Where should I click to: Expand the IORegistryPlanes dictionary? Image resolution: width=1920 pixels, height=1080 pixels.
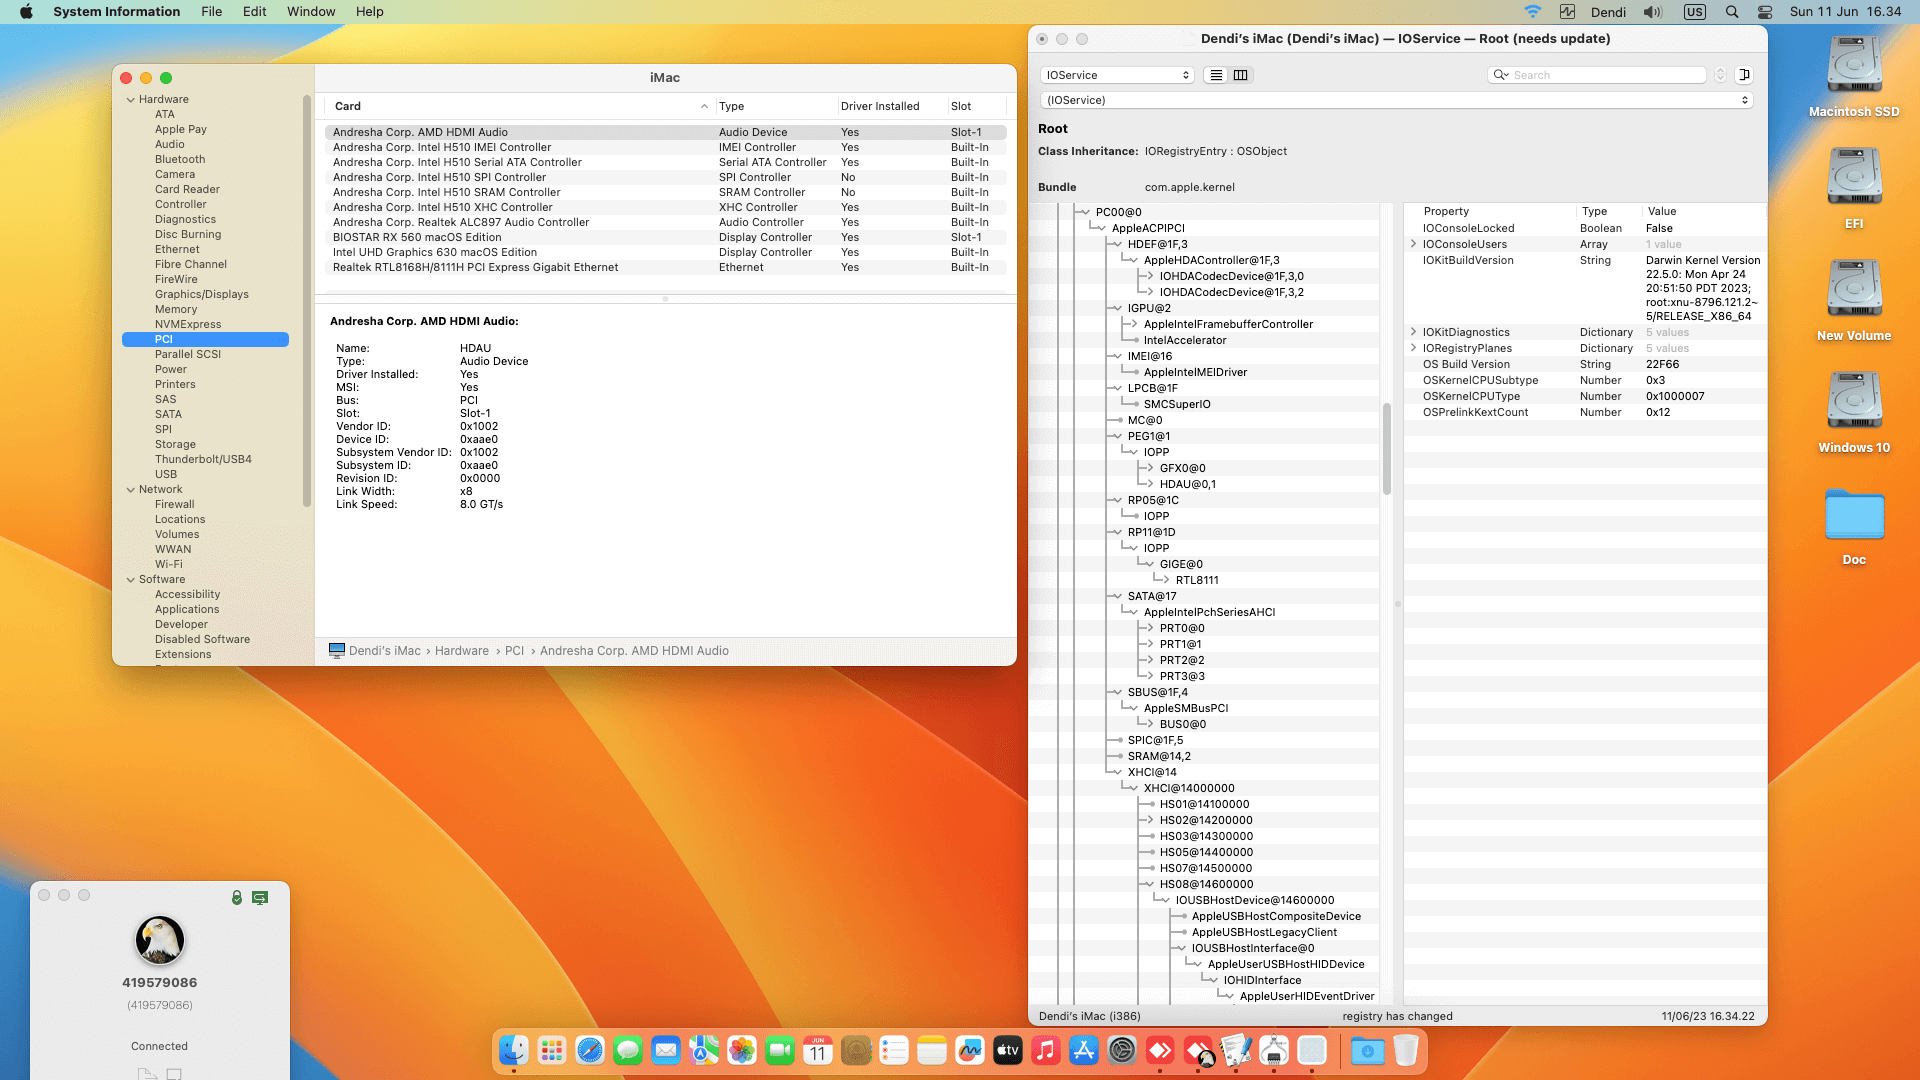[1413, 348]
